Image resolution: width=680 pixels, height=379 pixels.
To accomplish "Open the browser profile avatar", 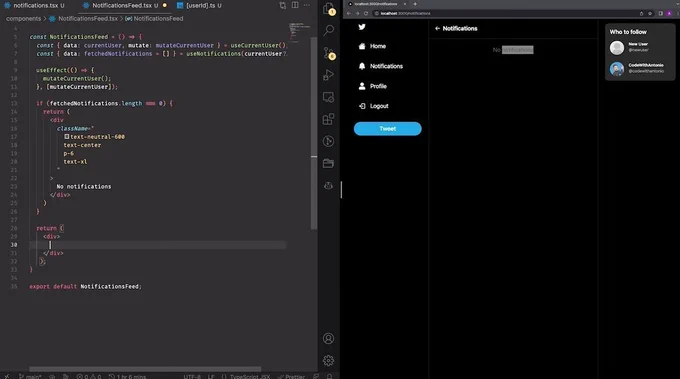I will pos(669,13).
